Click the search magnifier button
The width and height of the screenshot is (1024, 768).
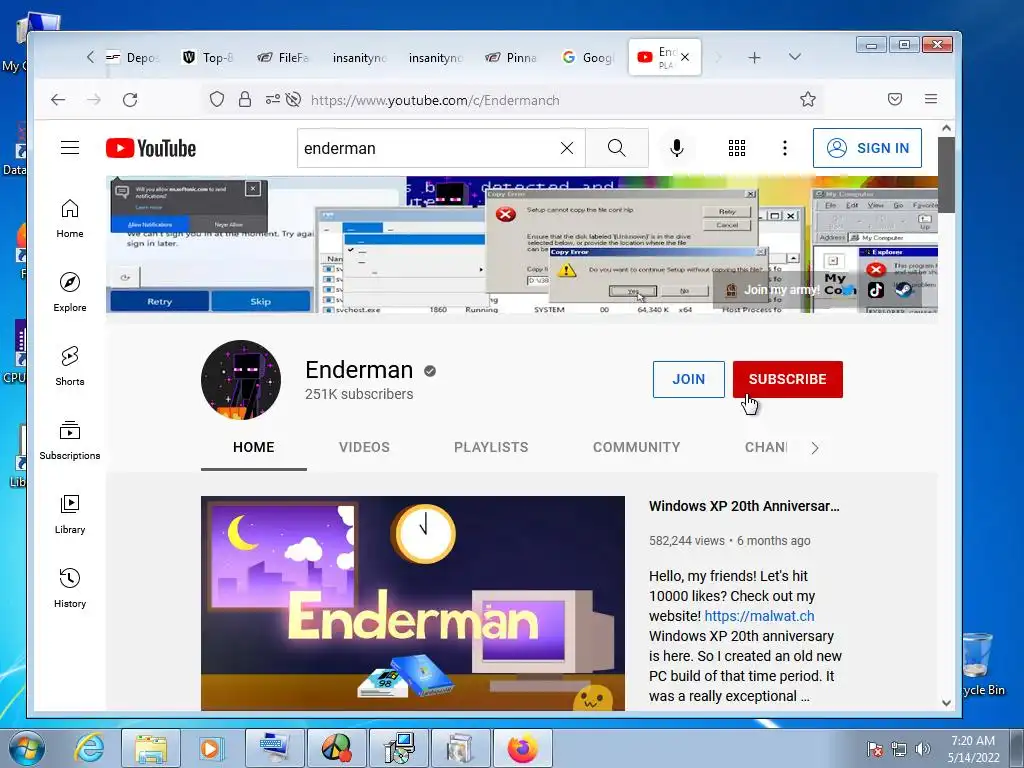[x=616, y=148]
